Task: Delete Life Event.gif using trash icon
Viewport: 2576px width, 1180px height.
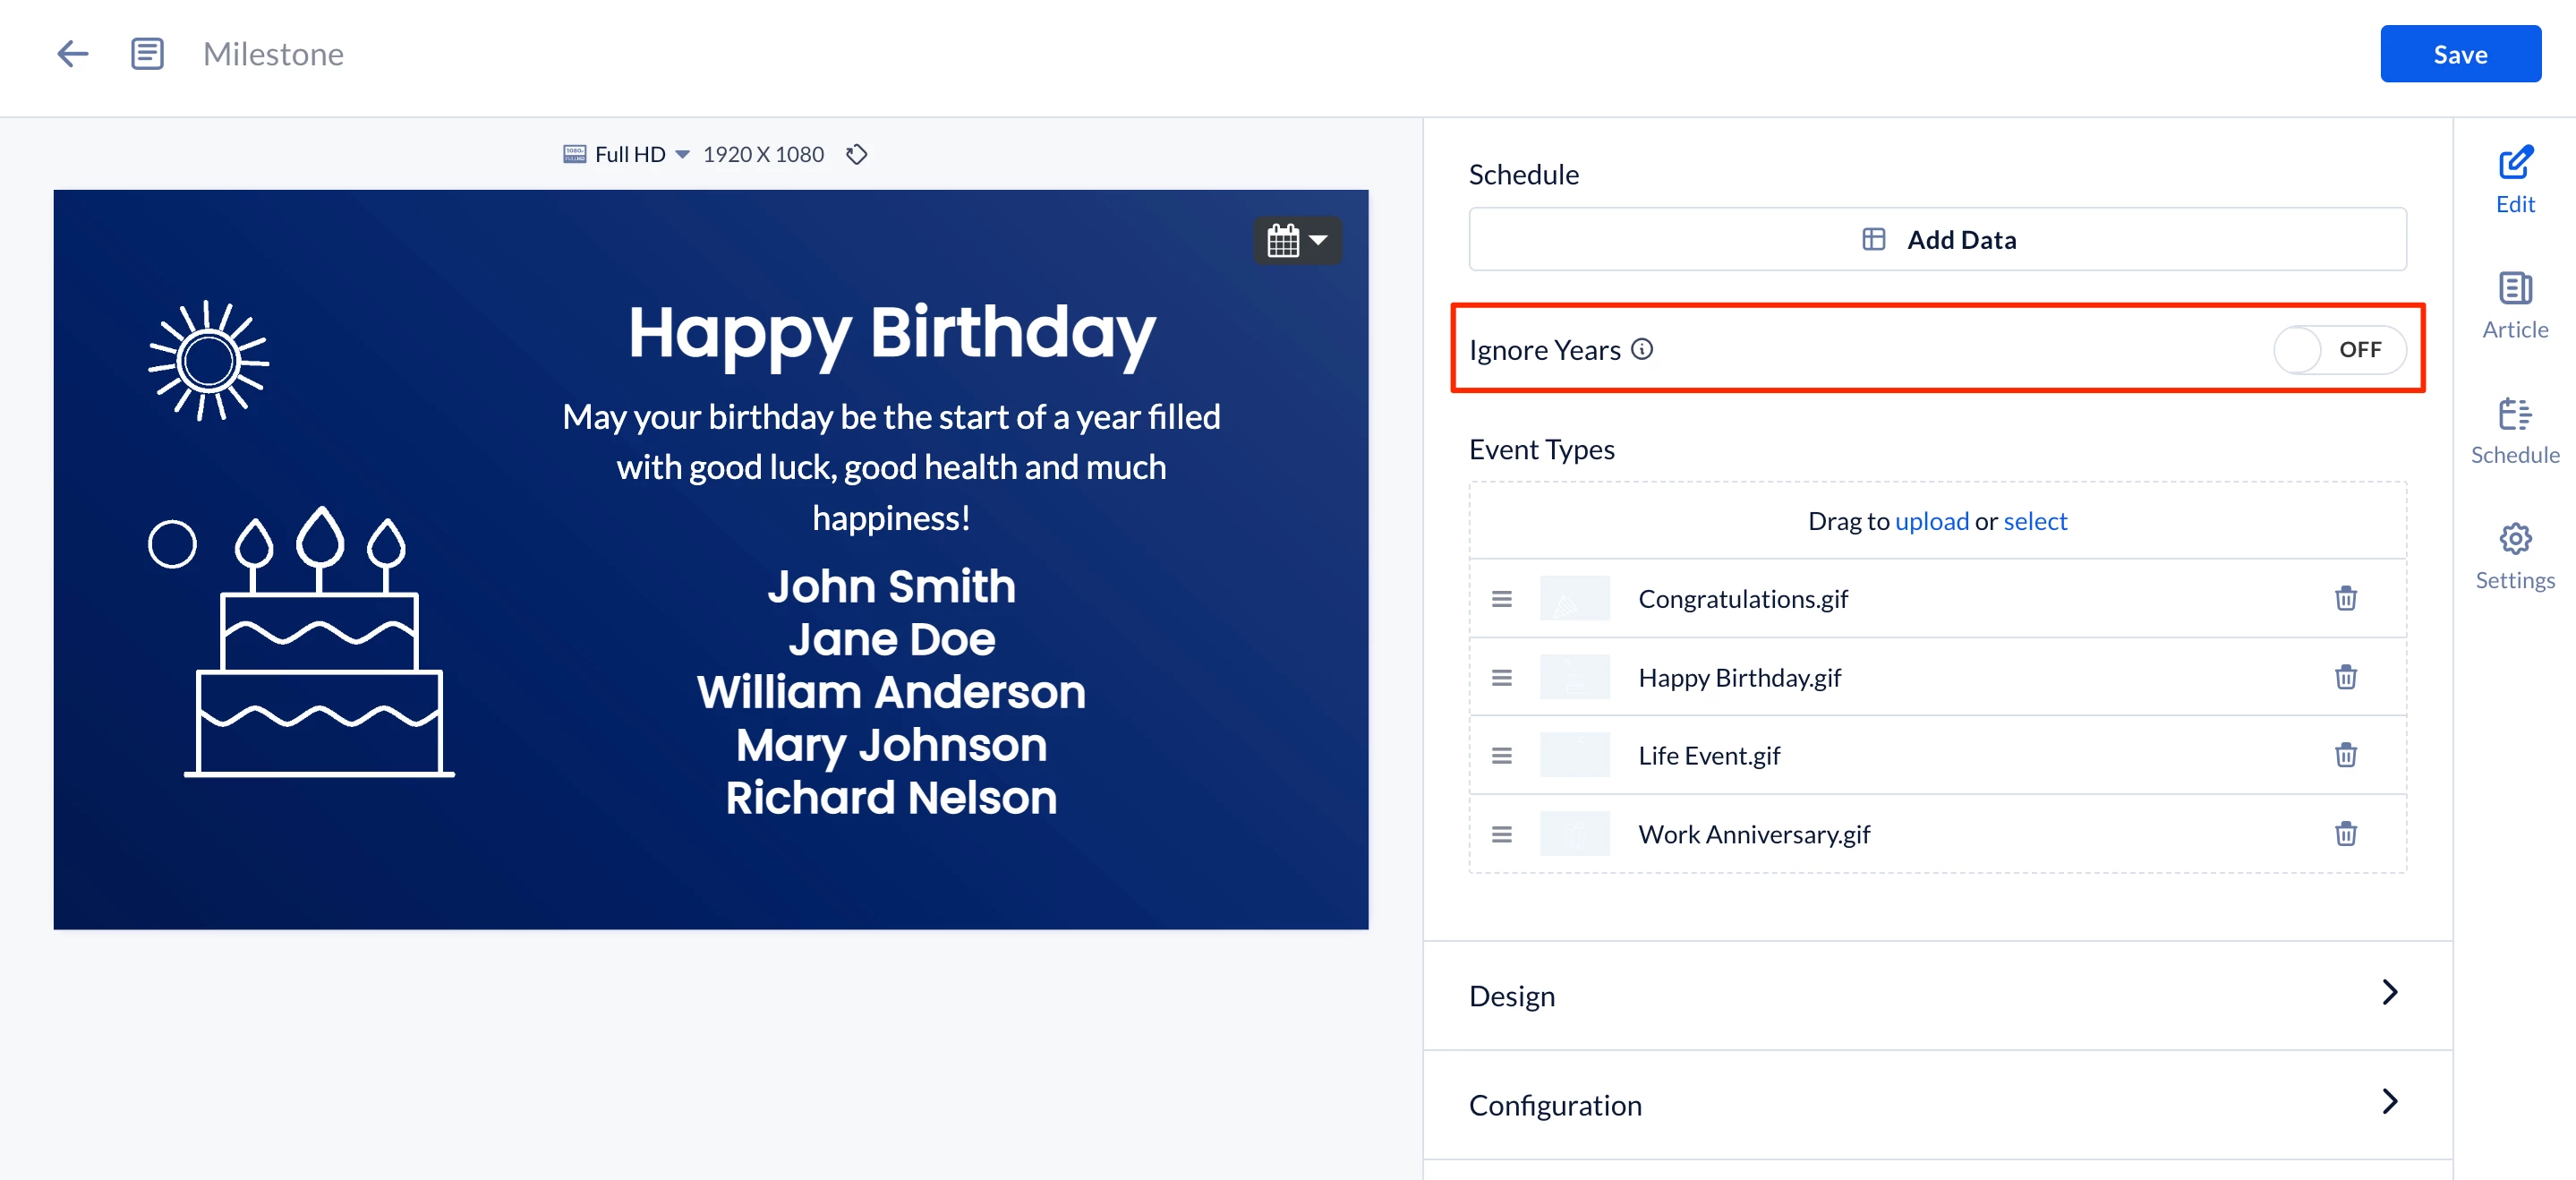Action: [2345, 756]
